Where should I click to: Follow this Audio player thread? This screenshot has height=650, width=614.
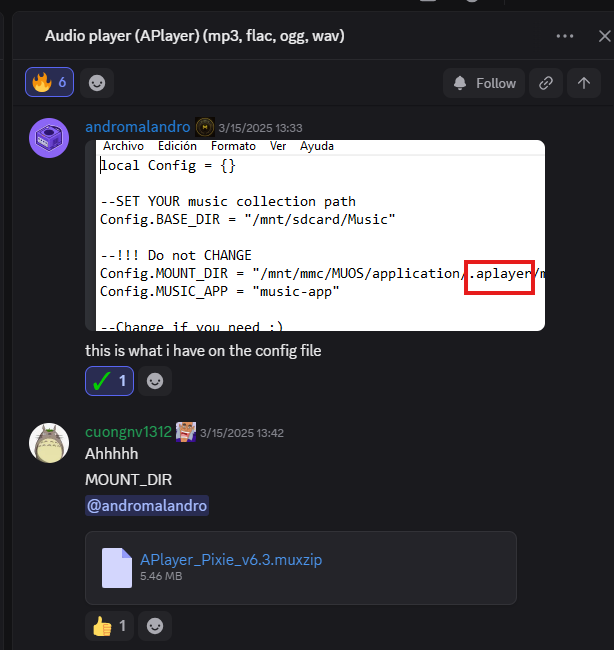click(484, 83)
